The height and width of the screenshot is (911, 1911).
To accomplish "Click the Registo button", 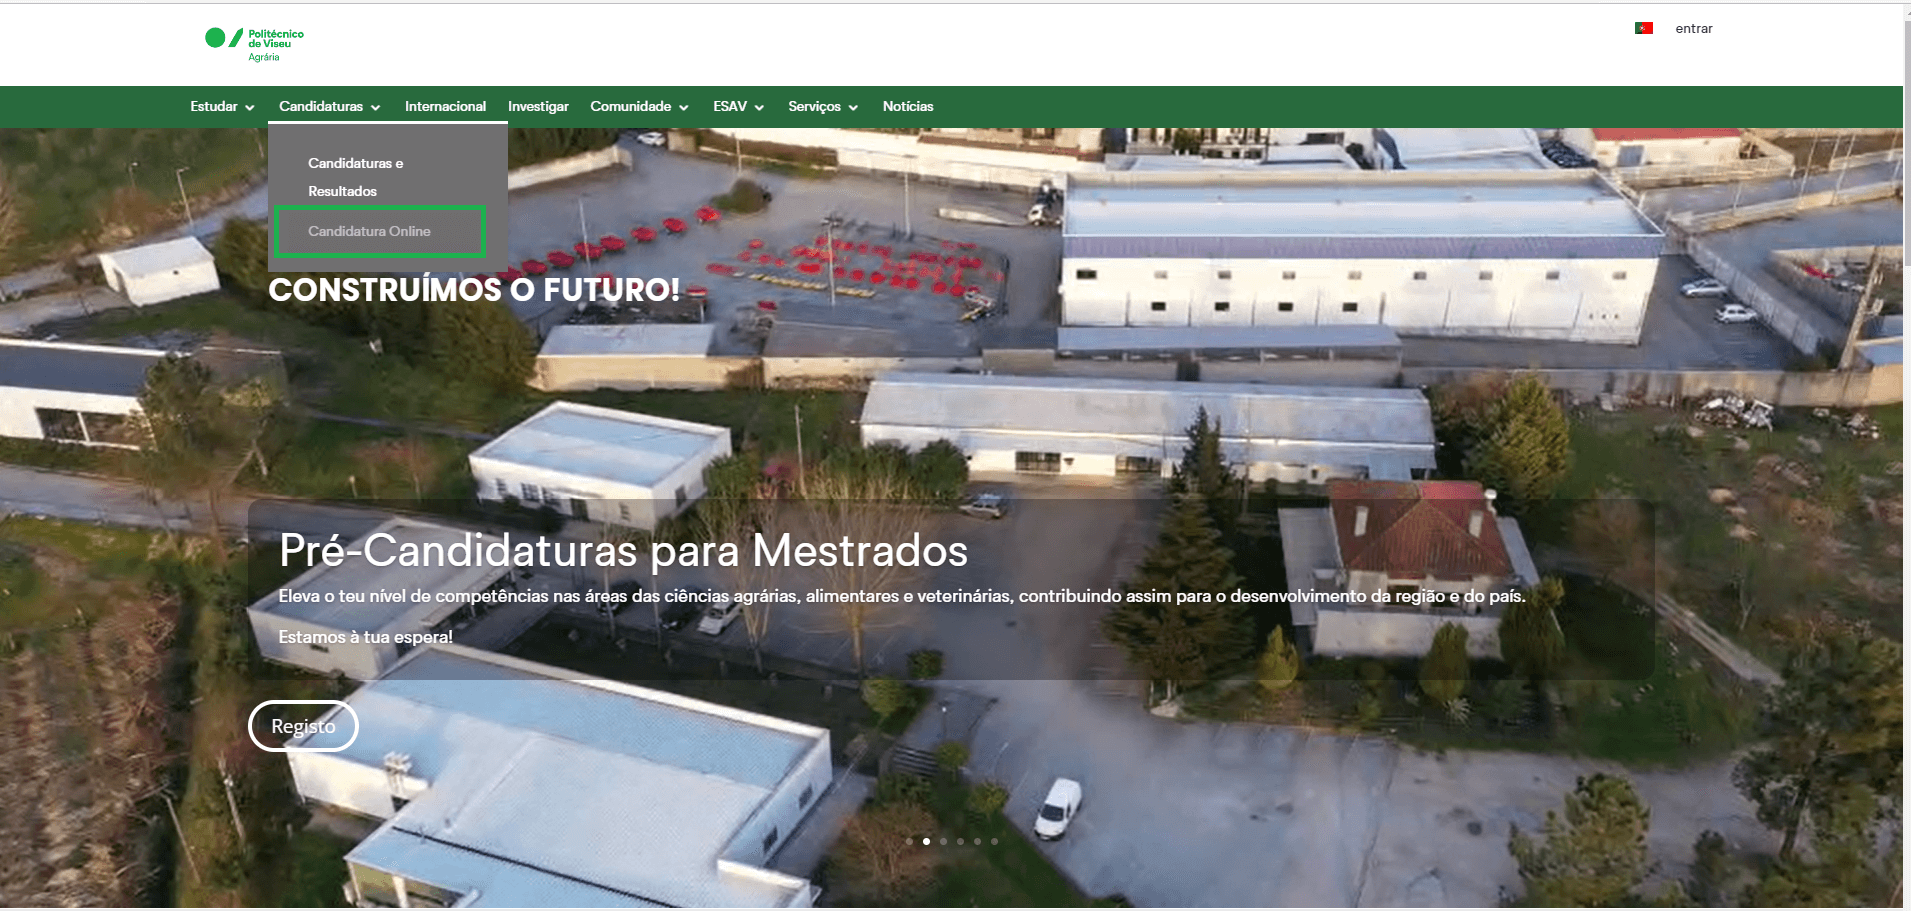I will click(x=303, y=726).
